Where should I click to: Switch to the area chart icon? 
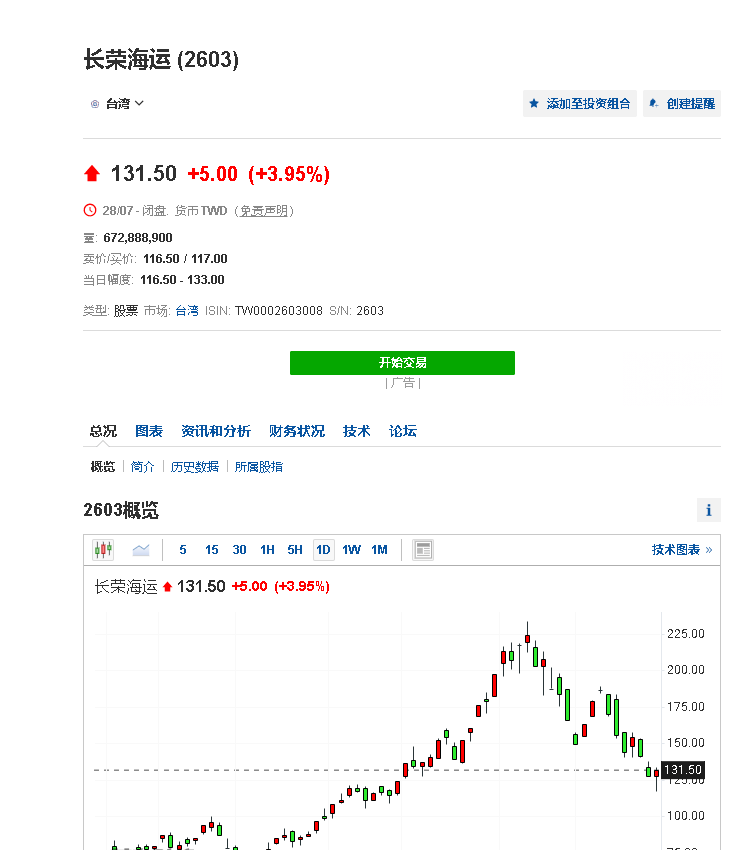click(141, 549)
